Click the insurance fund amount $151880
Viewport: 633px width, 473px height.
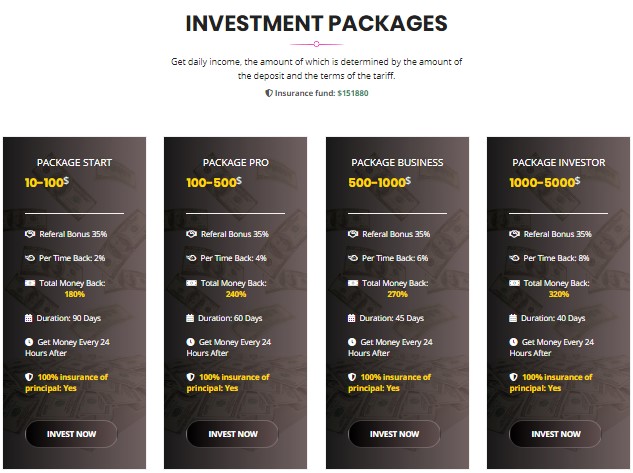353,93
